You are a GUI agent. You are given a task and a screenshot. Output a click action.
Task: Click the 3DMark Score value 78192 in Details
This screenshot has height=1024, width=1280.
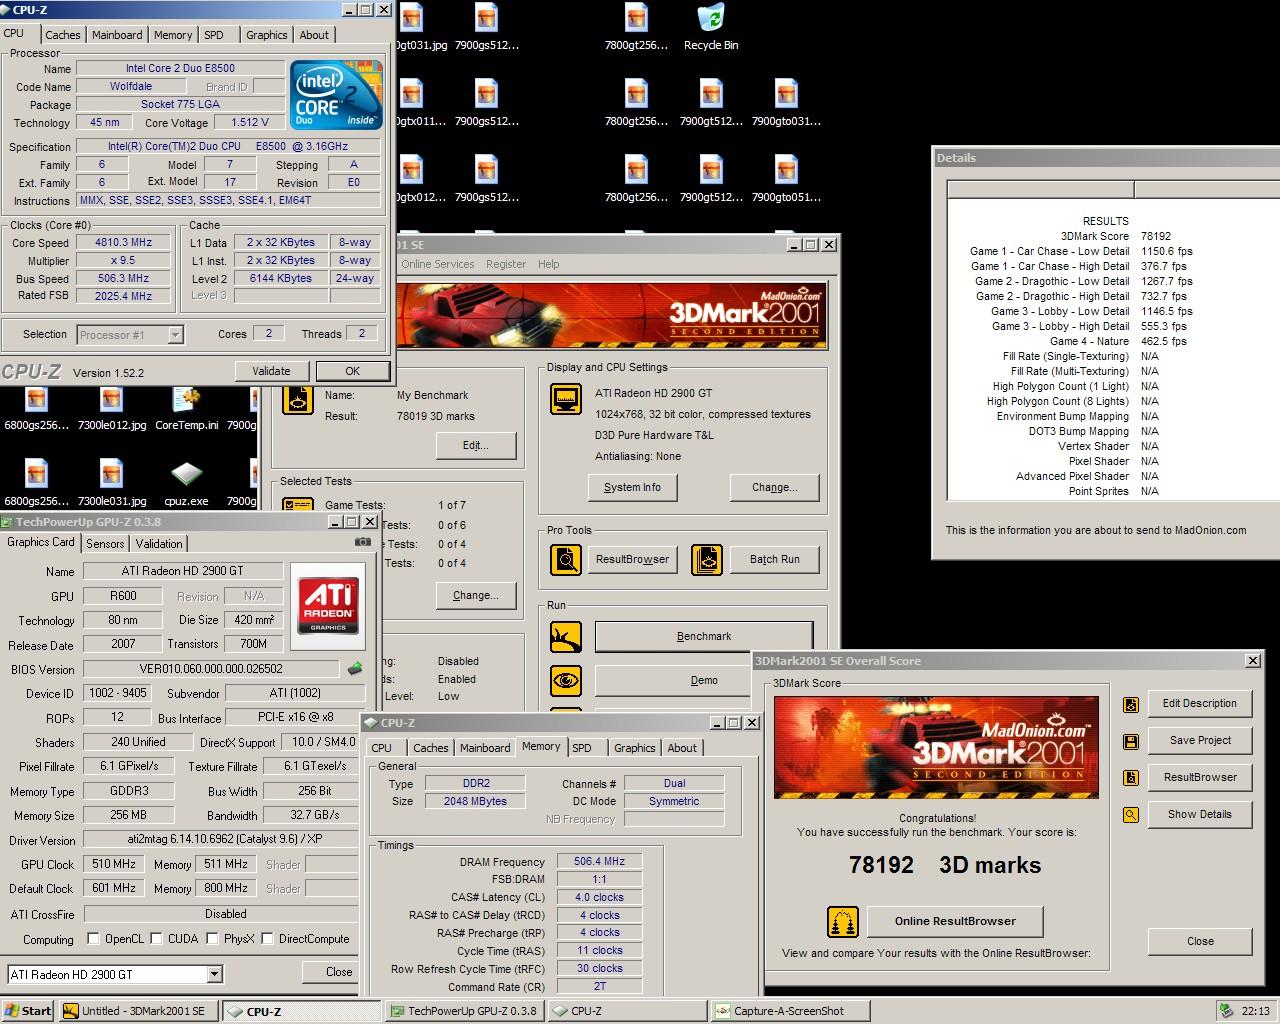tap(1156, 237)
